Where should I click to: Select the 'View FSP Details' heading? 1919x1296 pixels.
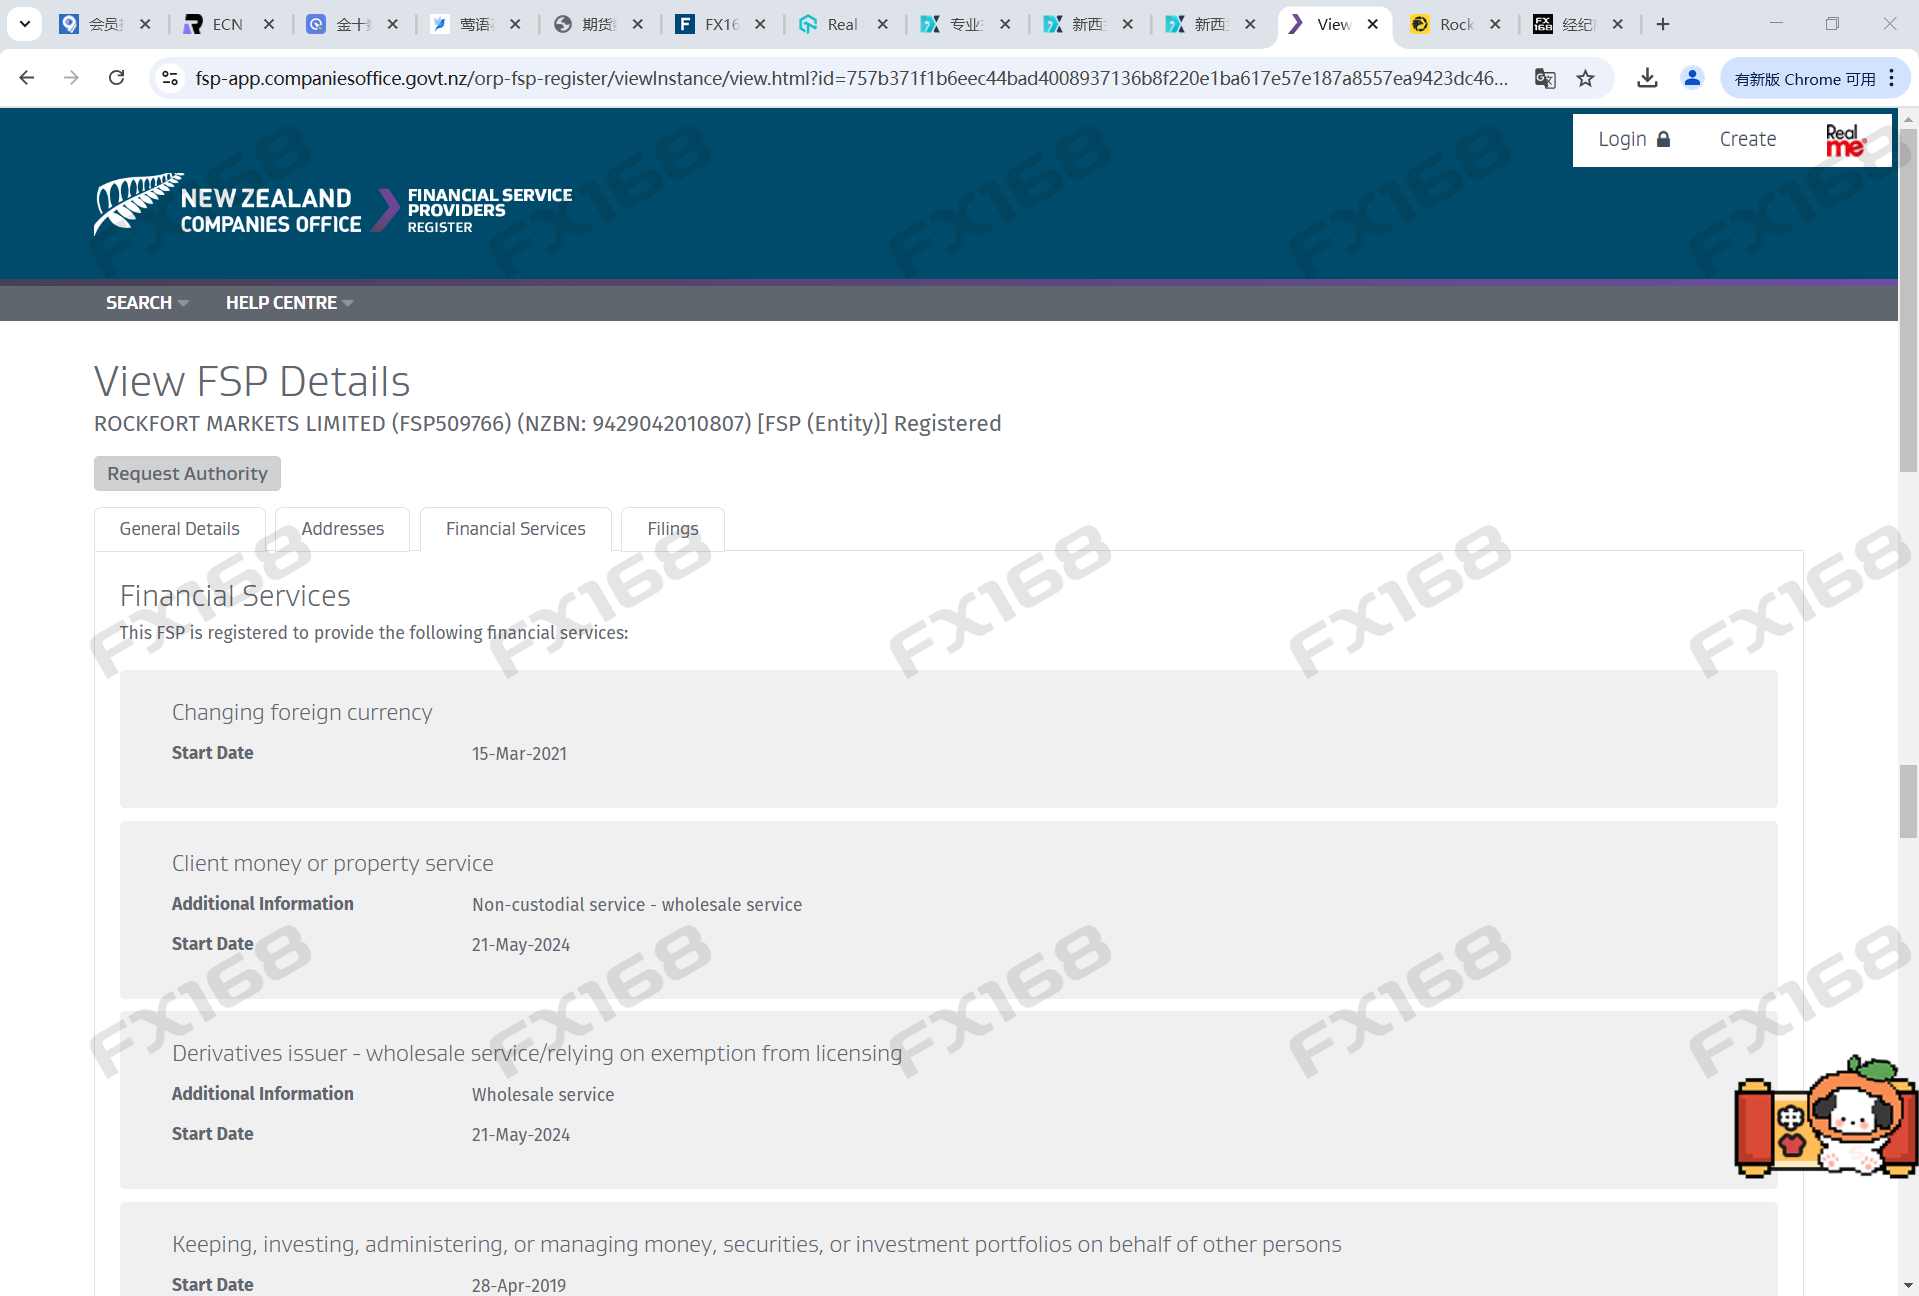pos(252,381)
